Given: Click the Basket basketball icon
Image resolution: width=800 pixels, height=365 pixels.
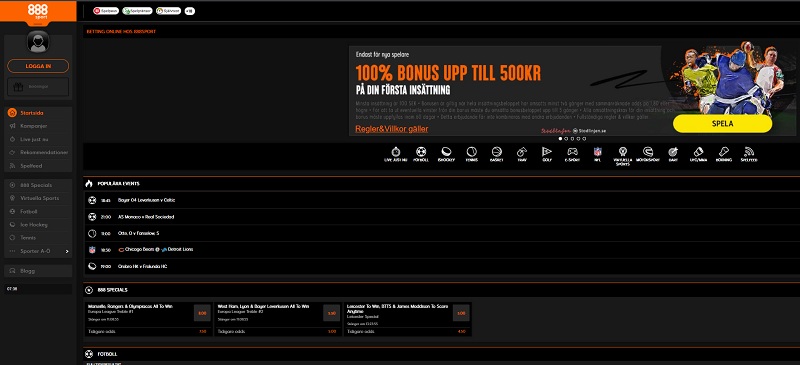Looking at the screenshot, I should point(497,152).
